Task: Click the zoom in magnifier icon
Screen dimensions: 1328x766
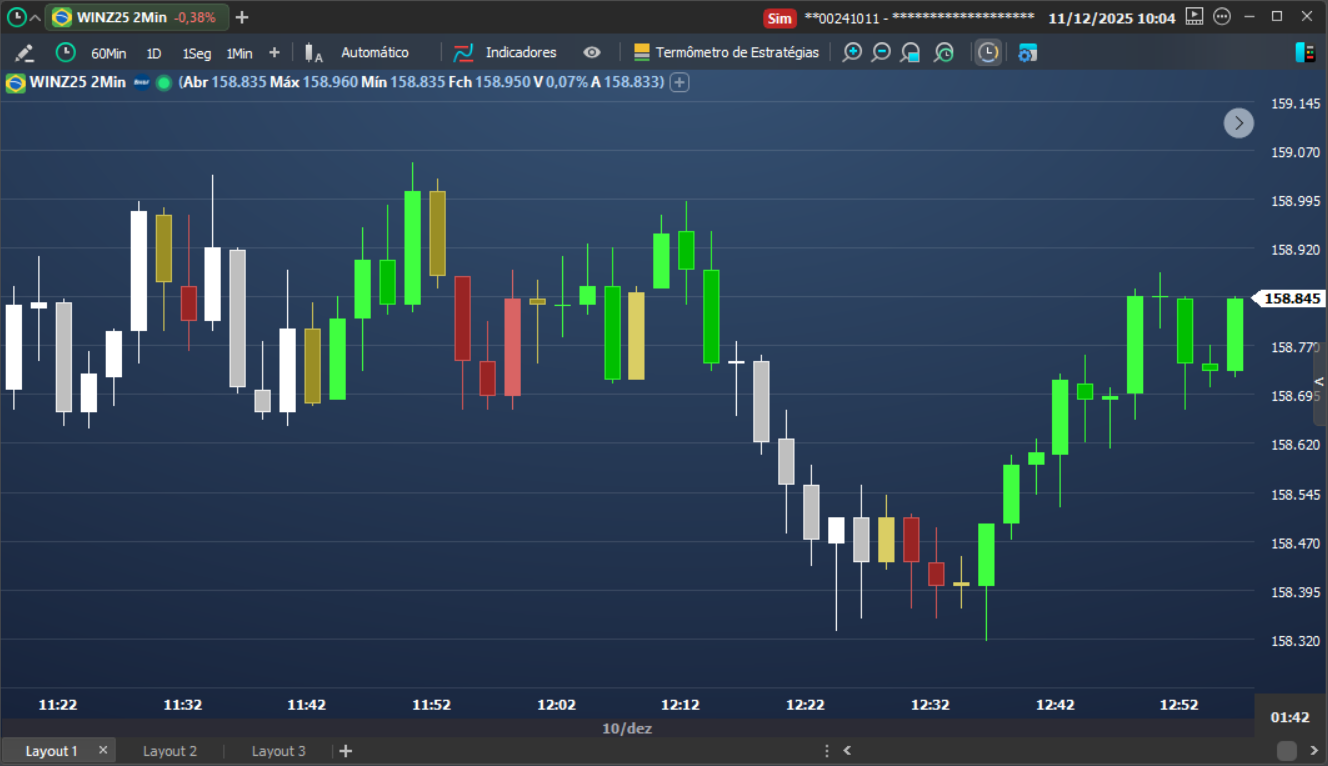Action: tap(851, 53)
